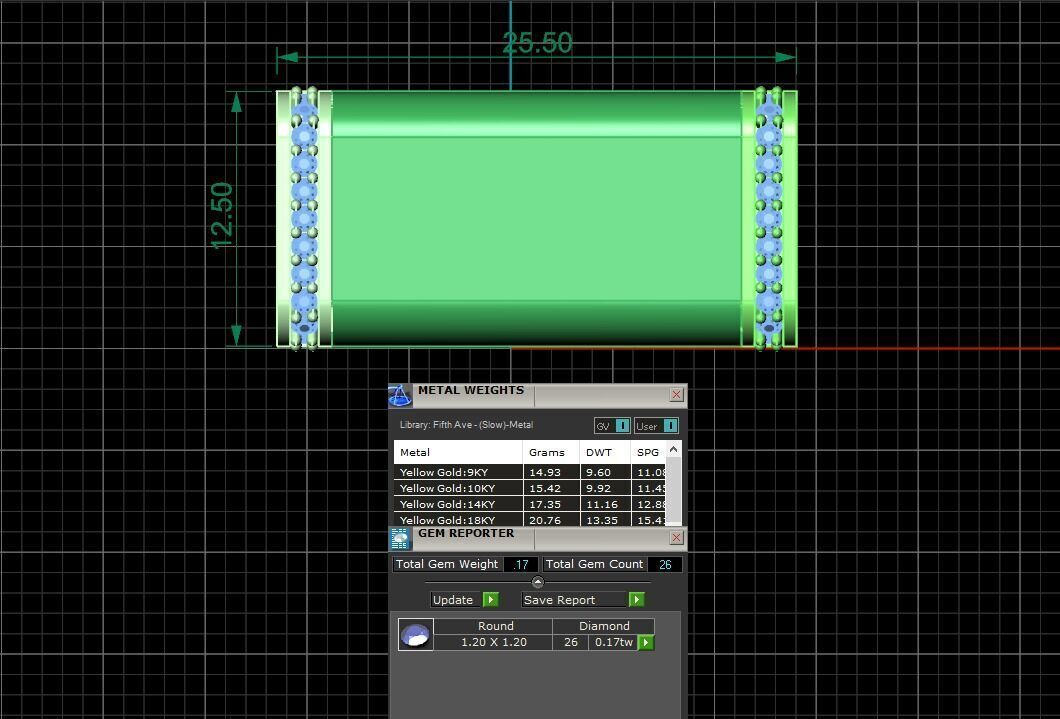
Task: Click the Grams column header
Action: click(x=551, y=453)
